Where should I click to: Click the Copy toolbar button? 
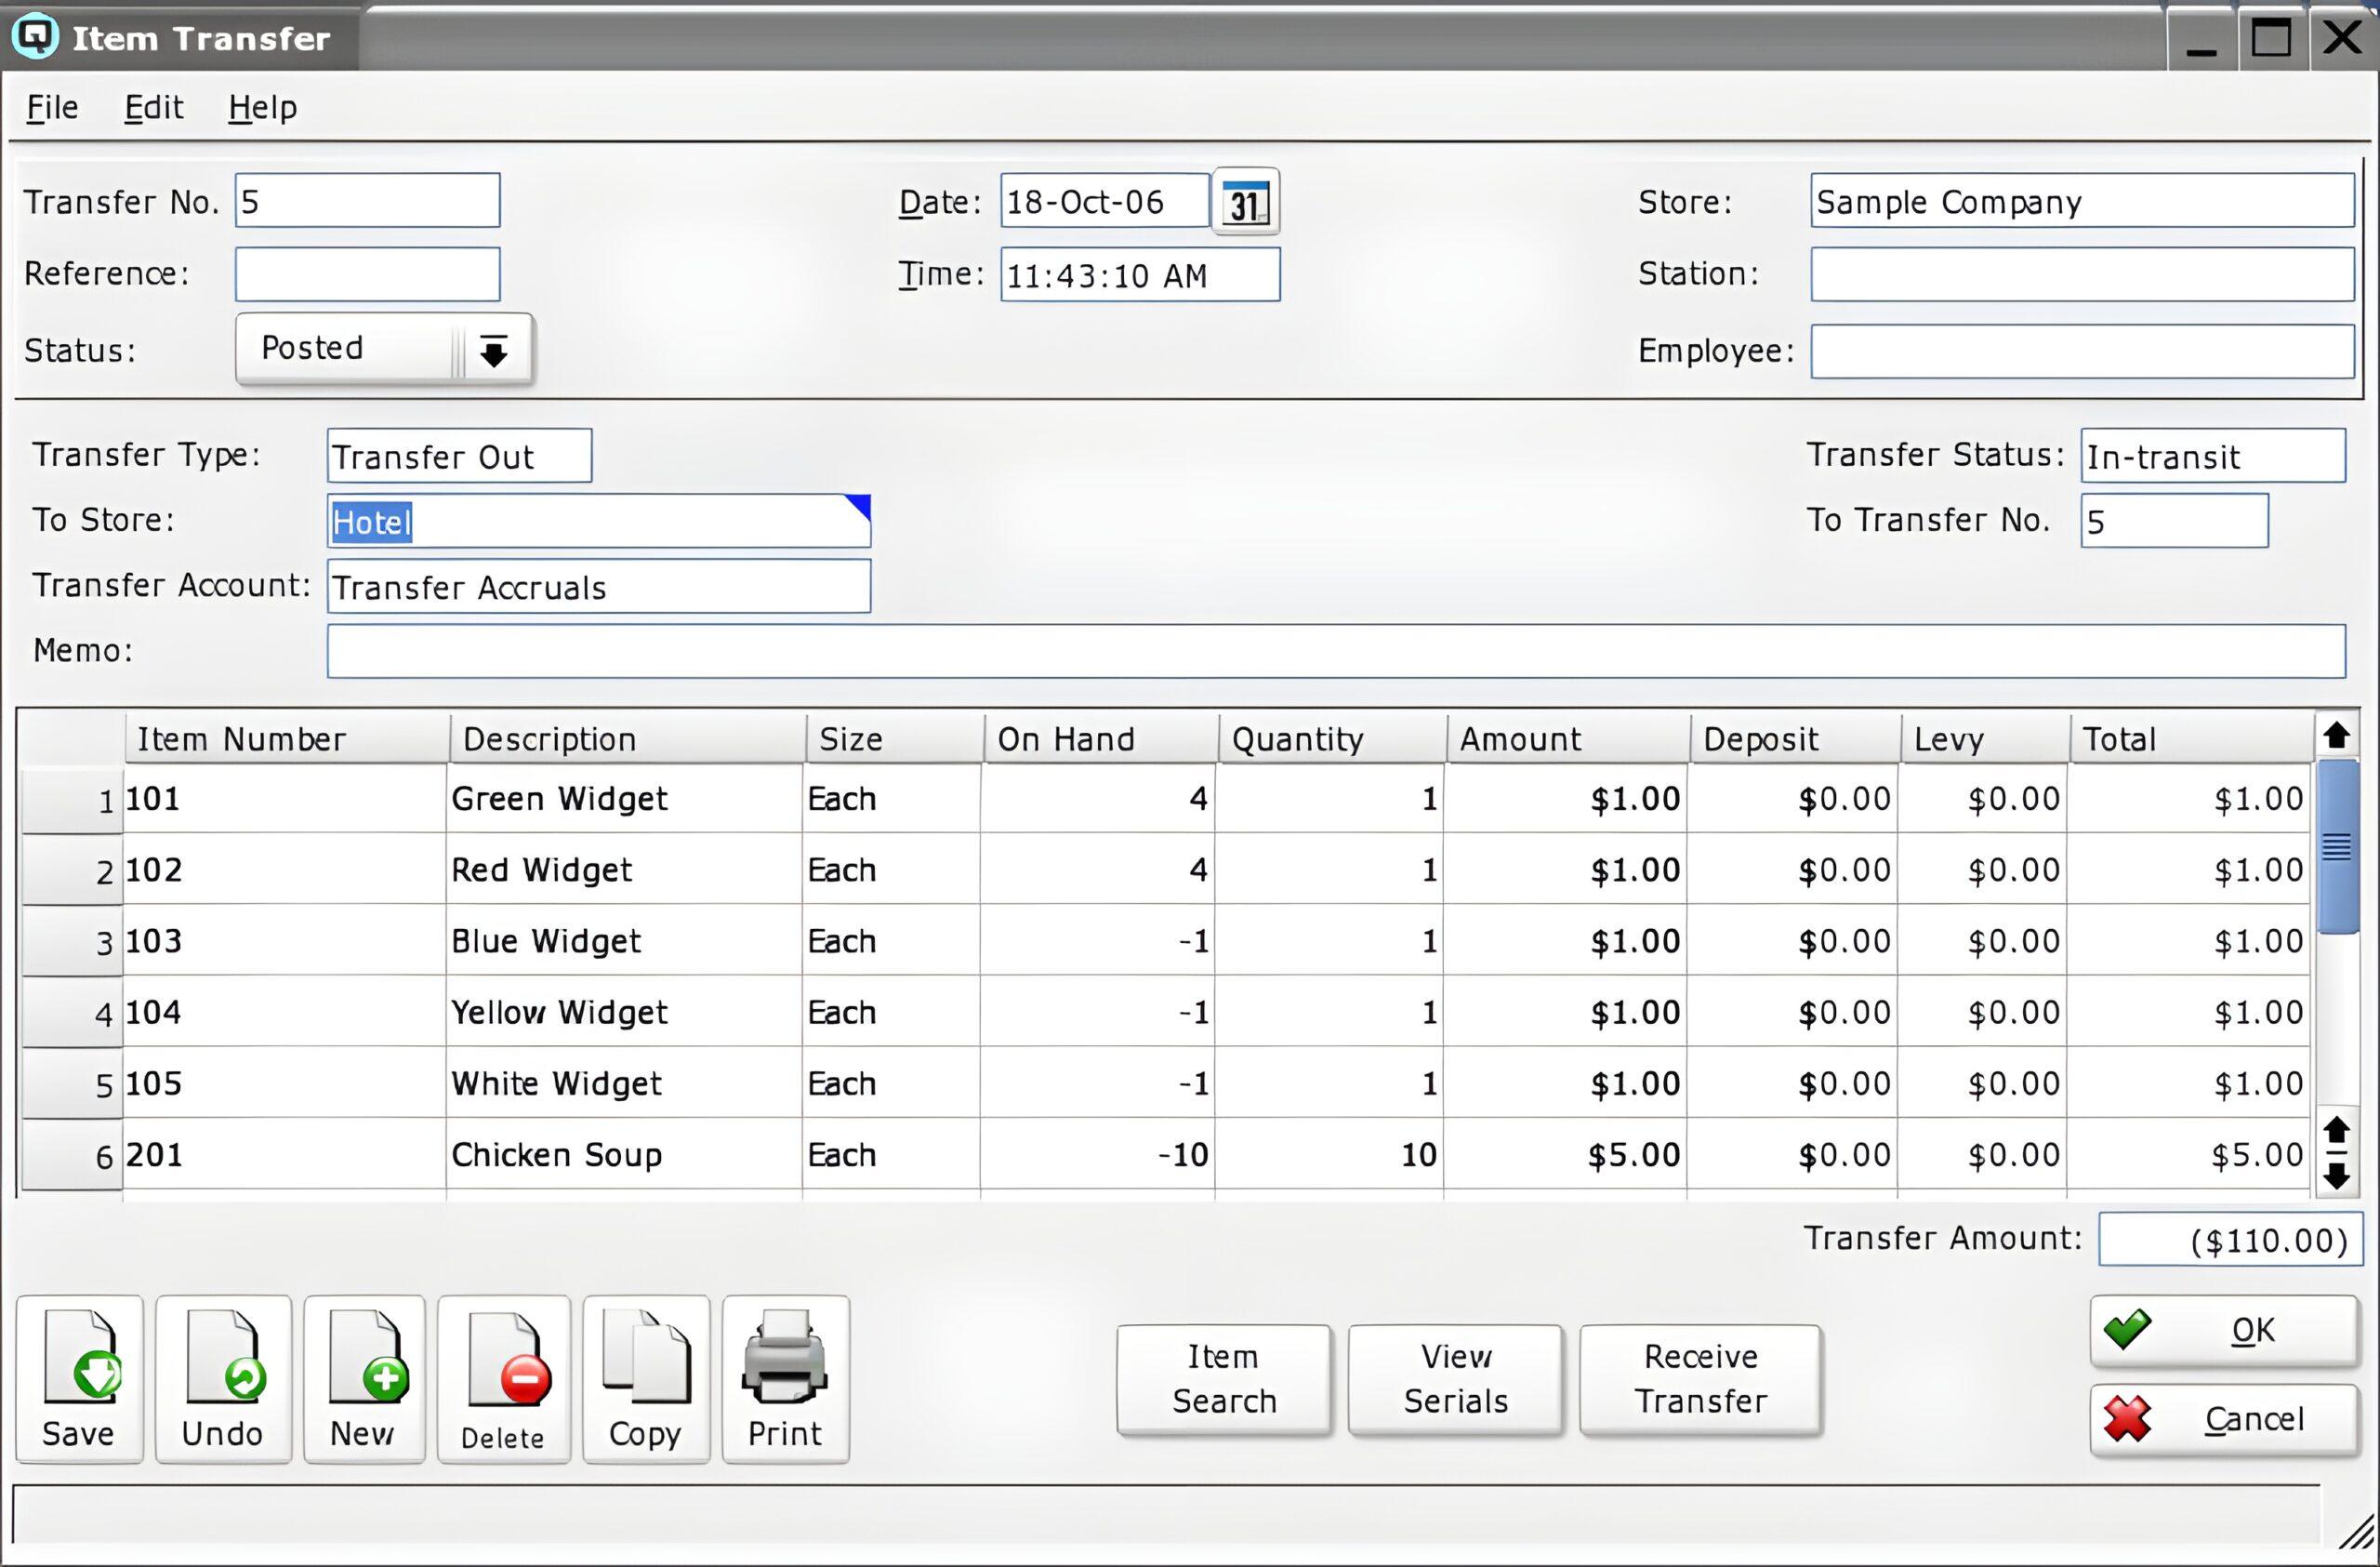click(x=646, y=1379)
